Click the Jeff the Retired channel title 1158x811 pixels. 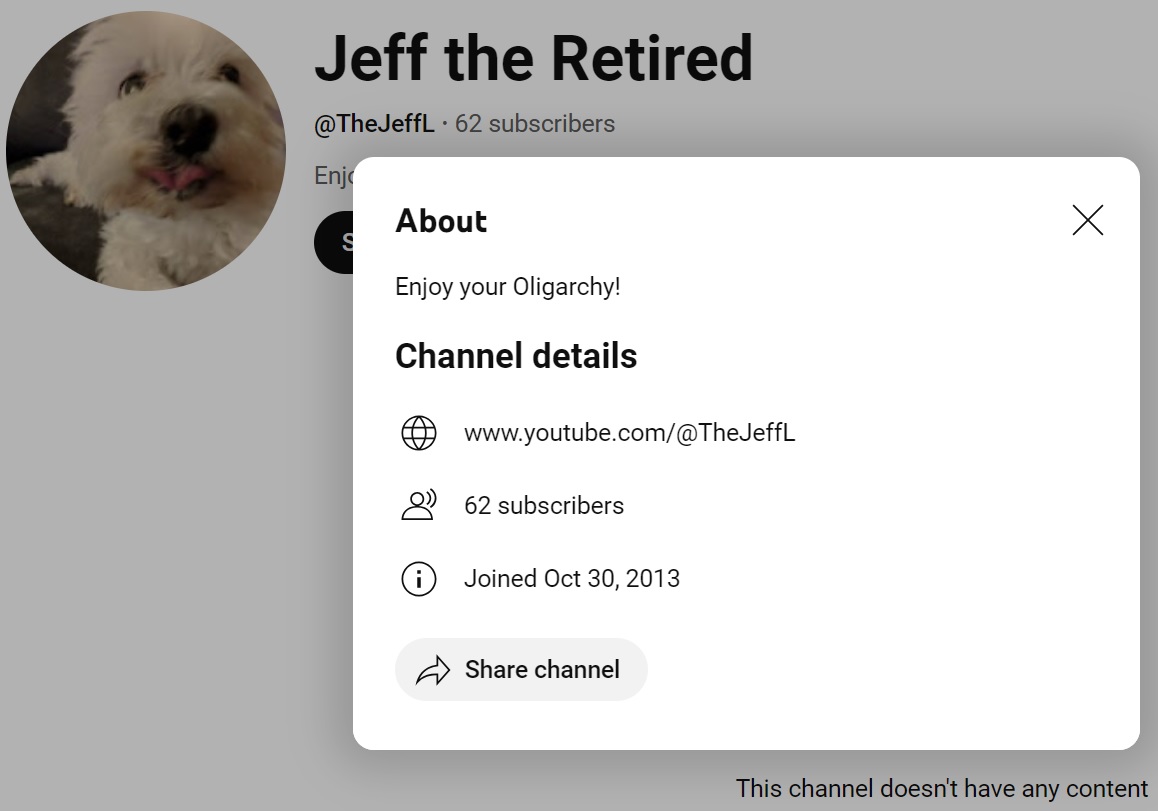pyautogui.click(x=533, y=58)
